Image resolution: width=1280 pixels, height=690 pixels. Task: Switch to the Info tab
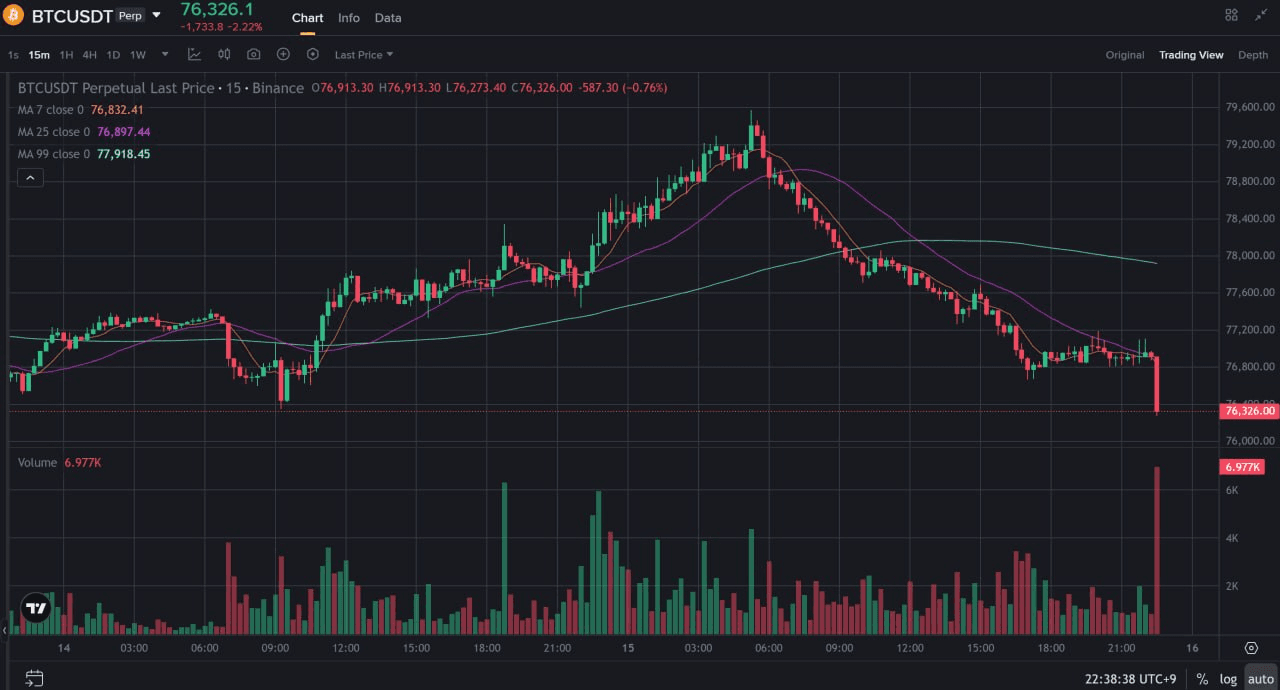349,18
